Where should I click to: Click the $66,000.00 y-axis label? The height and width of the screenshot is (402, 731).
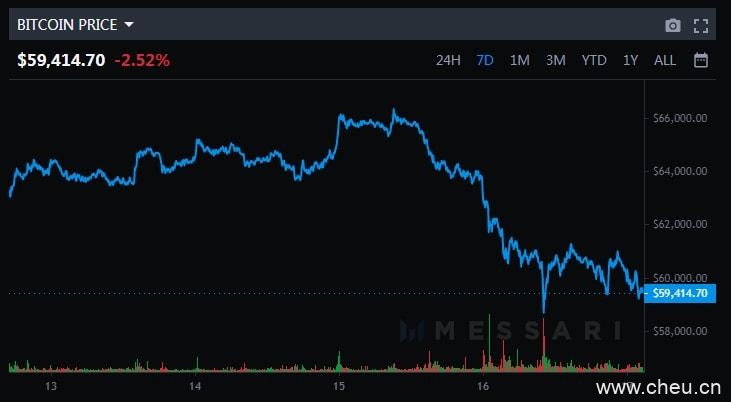680,118
